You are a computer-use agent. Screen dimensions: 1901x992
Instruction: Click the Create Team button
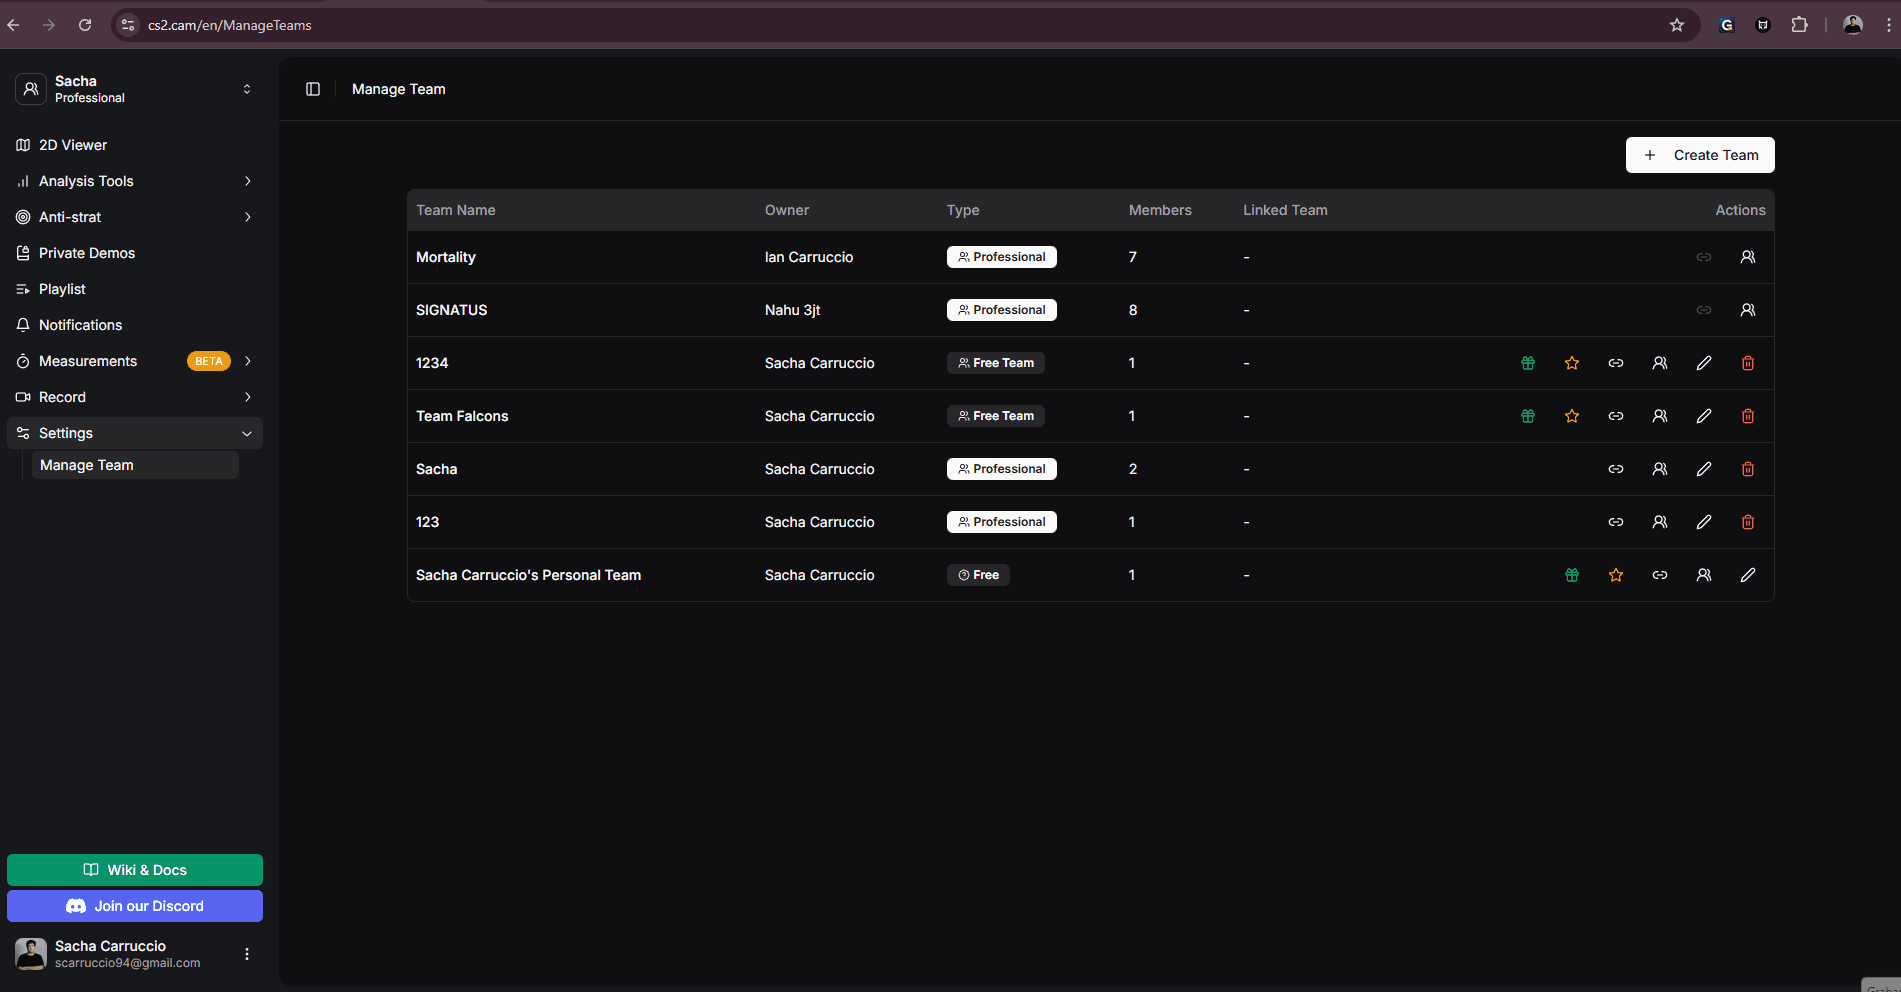click(1699, 155)
